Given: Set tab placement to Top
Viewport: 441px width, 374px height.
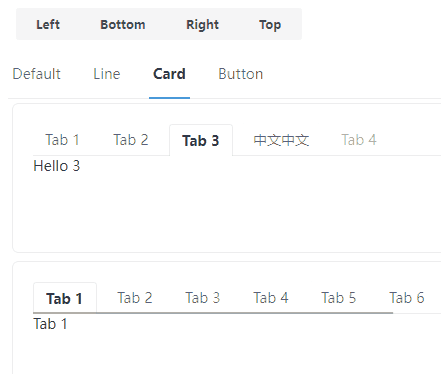Looking at the screenshot, I should [x=270, y=24].
